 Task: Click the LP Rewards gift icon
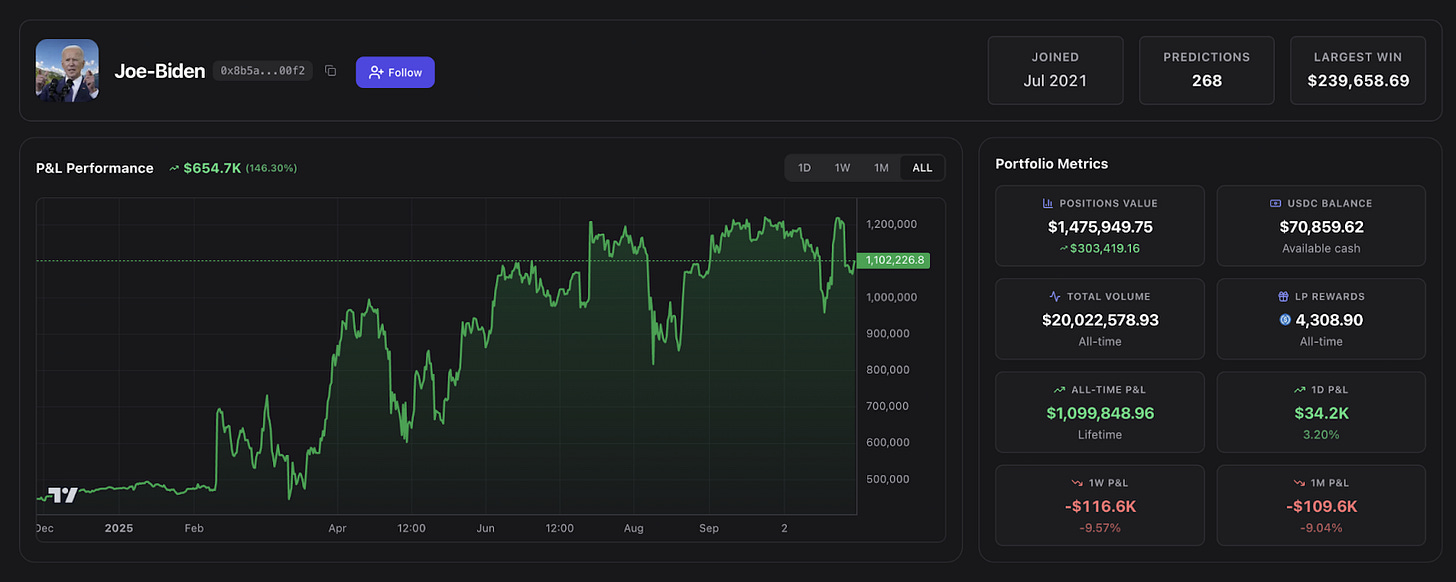1283,297
